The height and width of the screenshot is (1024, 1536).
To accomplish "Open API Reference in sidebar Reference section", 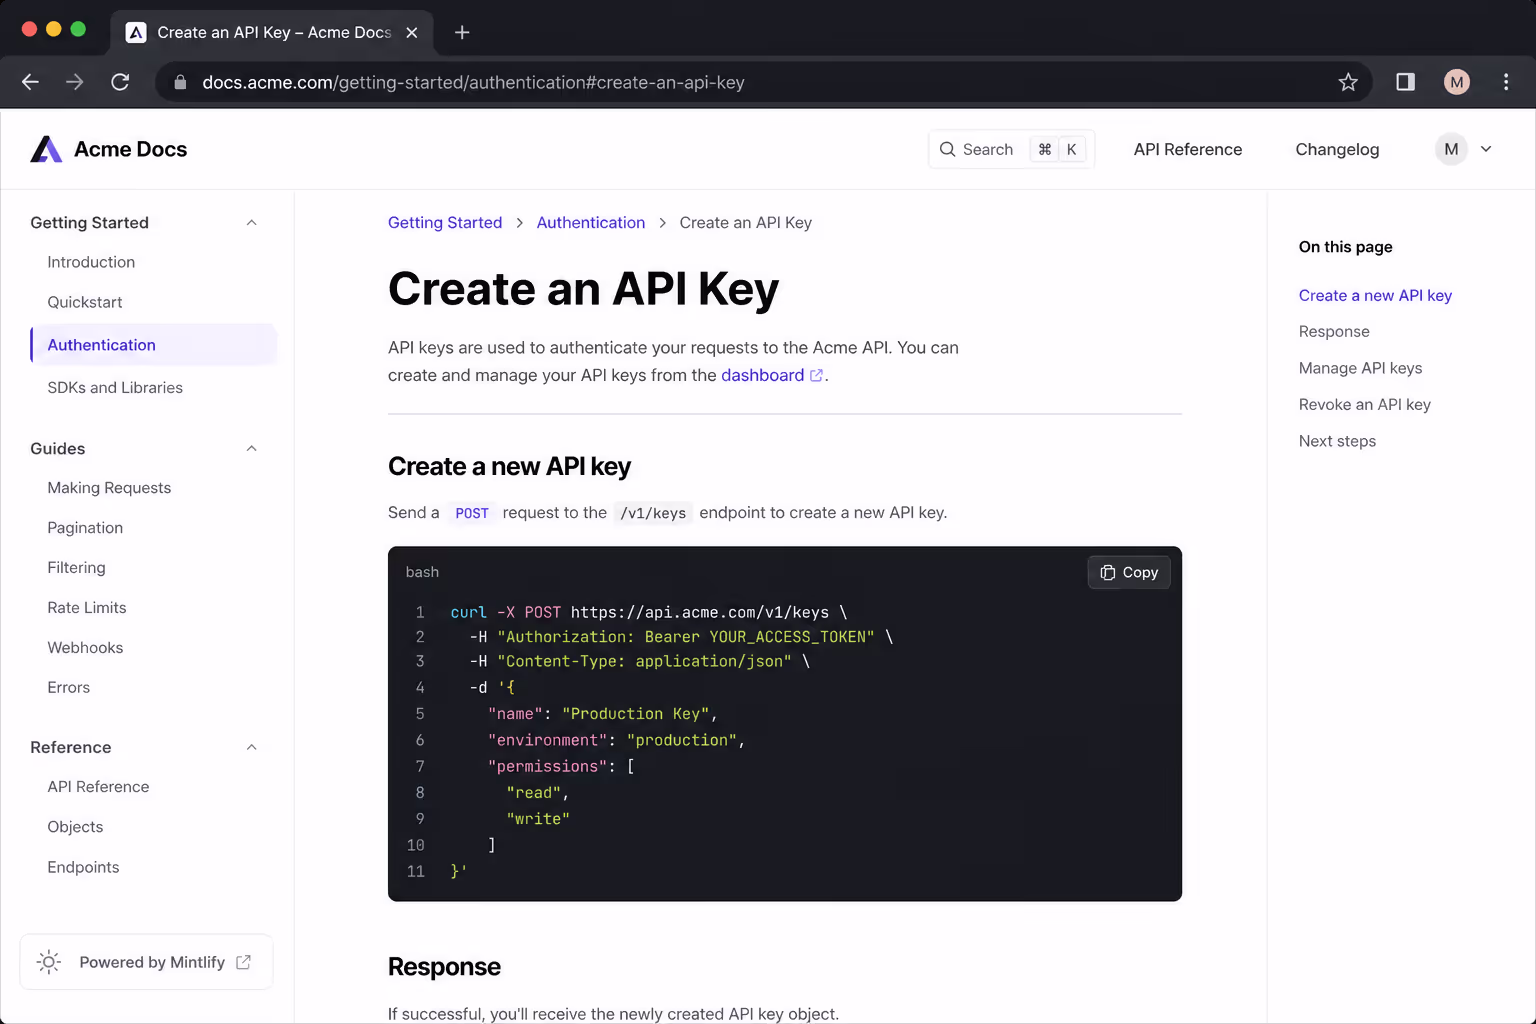I will 98,787.
